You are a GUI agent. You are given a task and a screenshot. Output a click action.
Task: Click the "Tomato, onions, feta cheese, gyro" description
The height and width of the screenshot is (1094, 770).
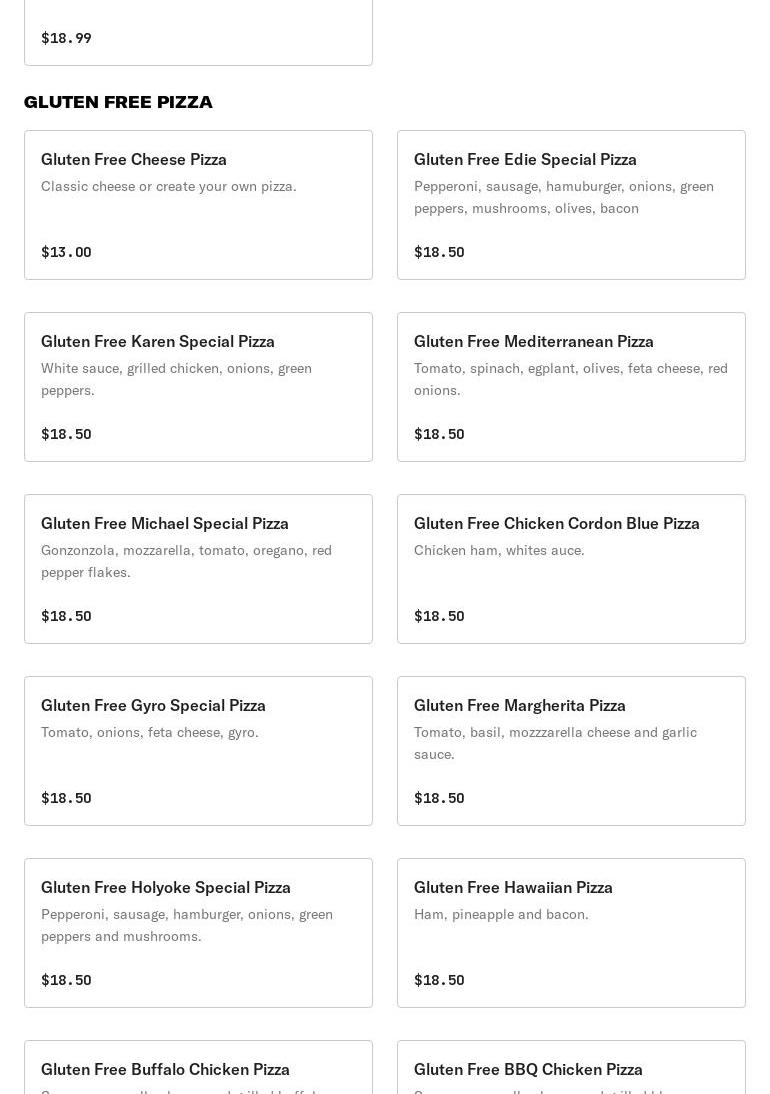150,732
